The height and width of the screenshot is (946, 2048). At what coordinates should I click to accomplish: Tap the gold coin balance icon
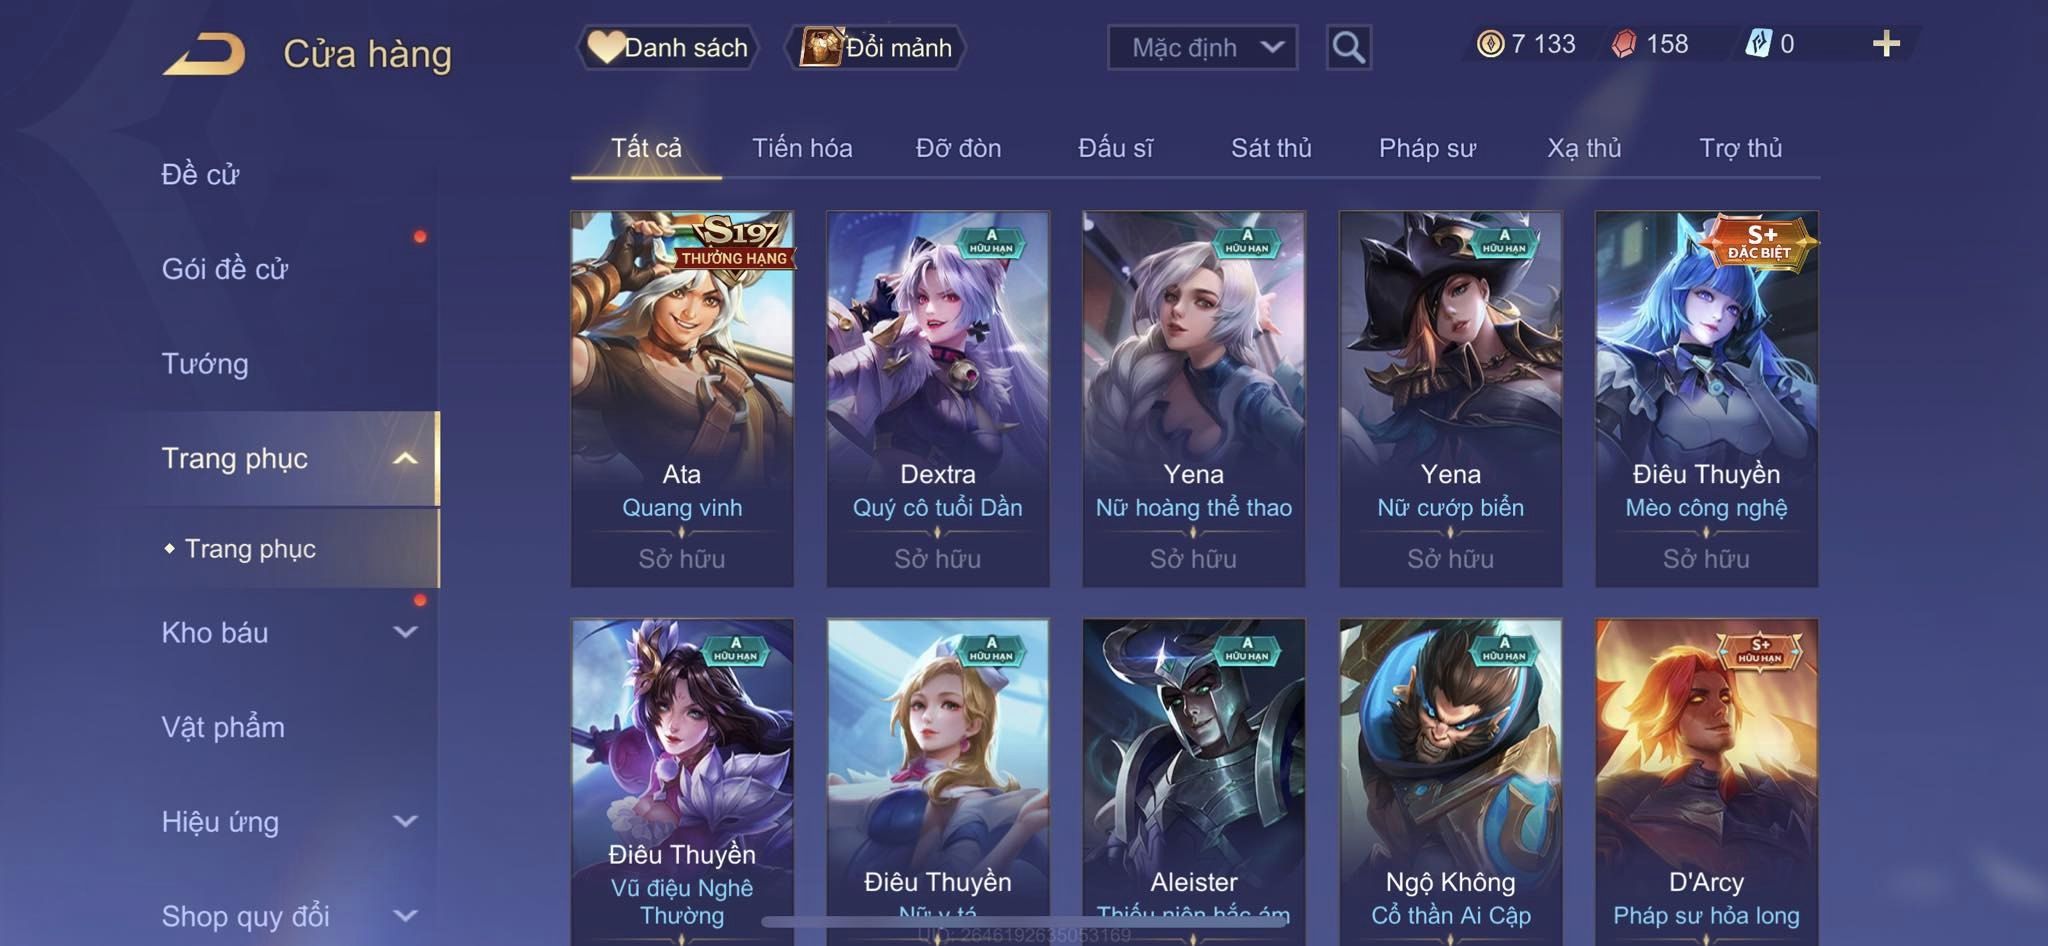pyautogui.click(x=1490, y=44)
